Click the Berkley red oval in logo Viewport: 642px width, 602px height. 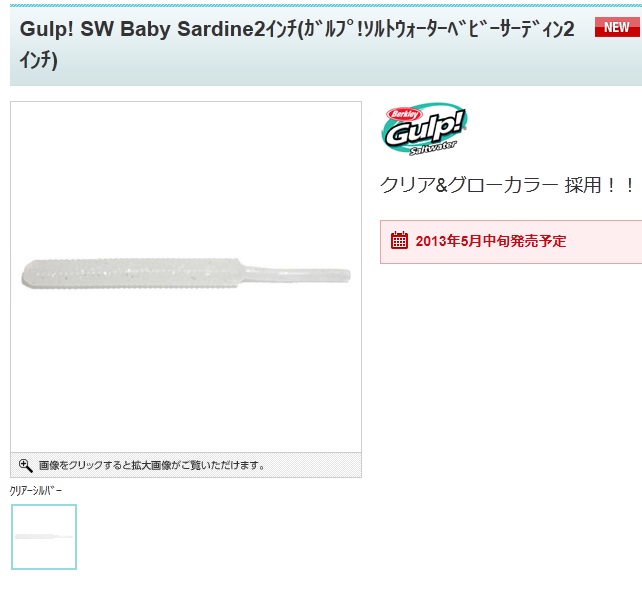(404, 114)
